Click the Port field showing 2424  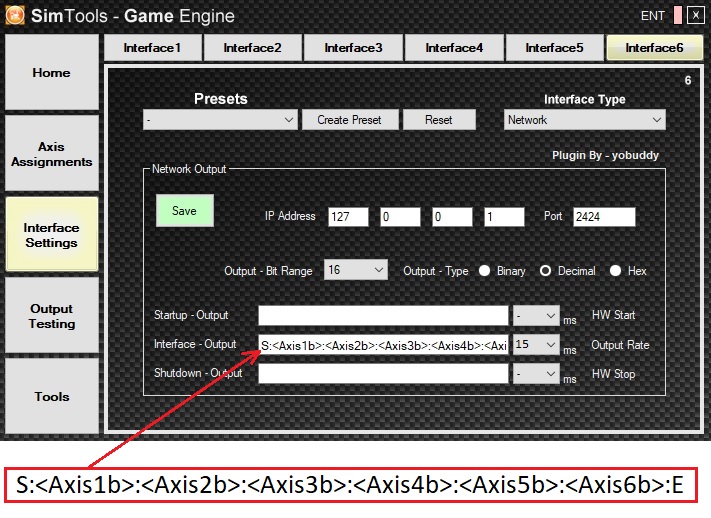tap(604, 217)
